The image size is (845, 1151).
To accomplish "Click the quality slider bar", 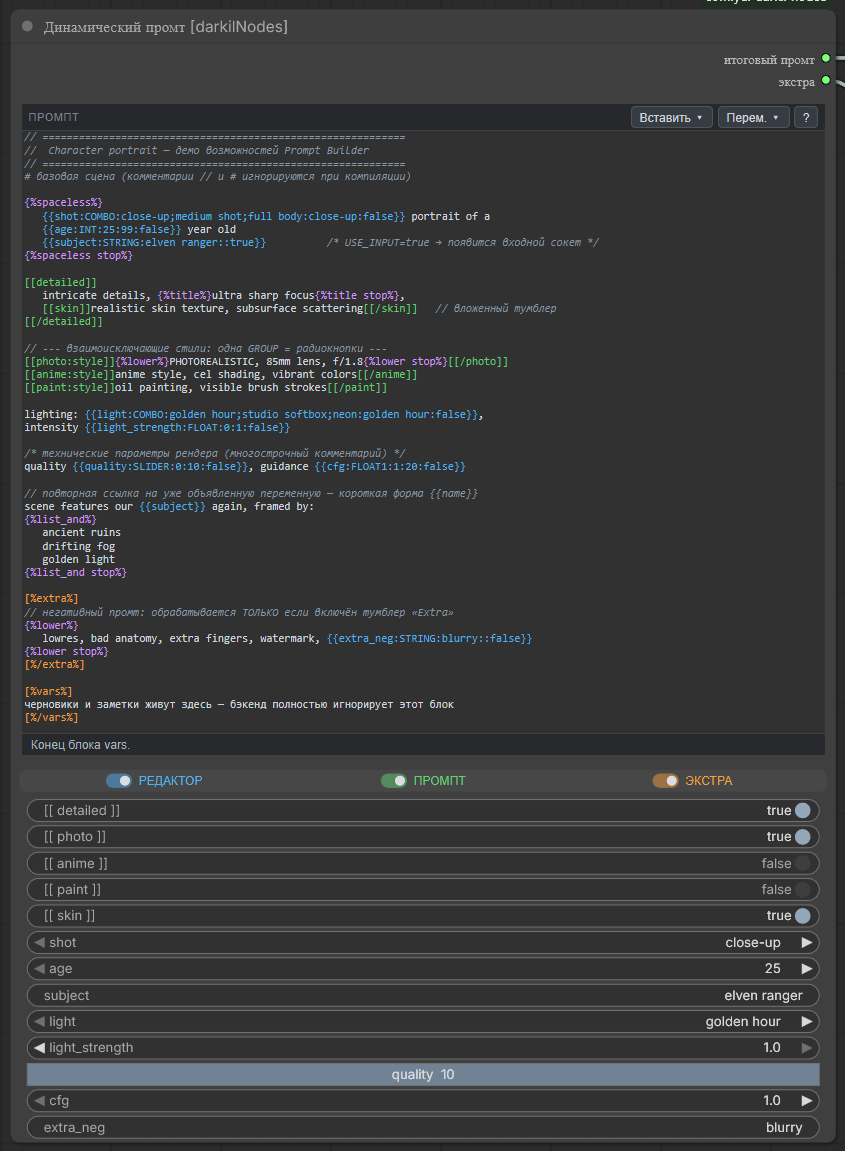I will coord(423,1075).
